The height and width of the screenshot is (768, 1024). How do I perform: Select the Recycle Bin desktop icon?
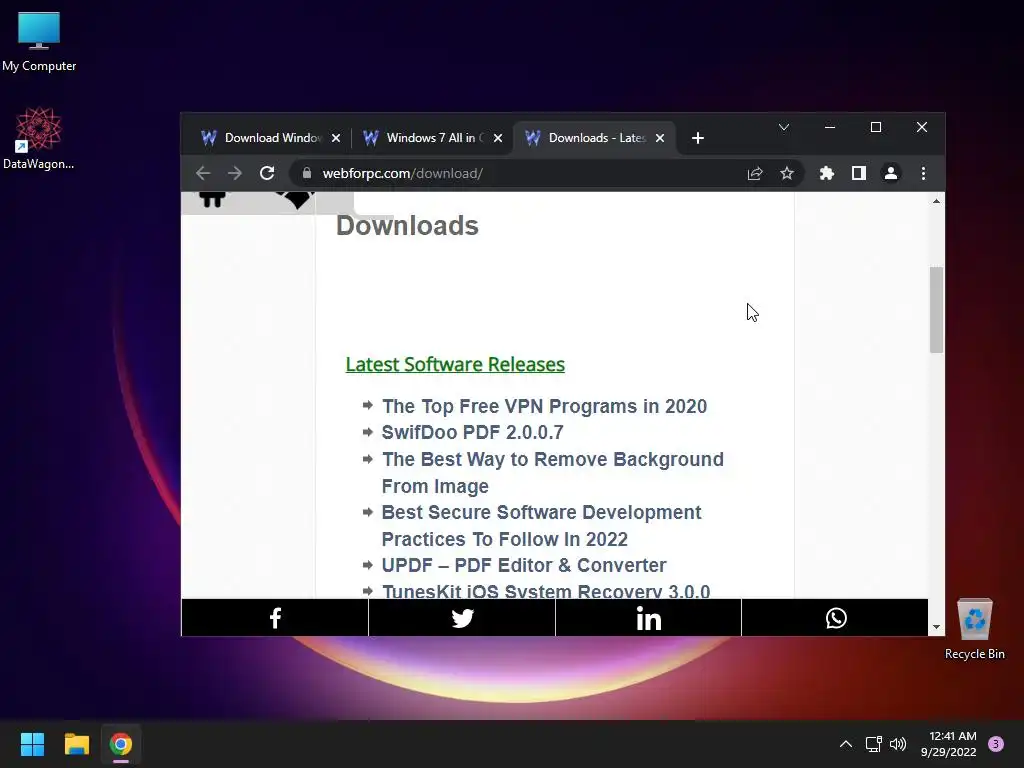click(974, 629)
